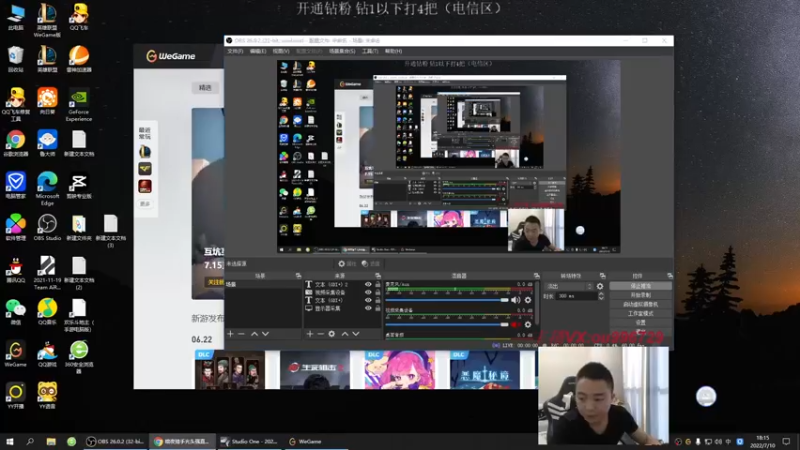Open source properties gear in Sources toolbar

coord(332,334)
